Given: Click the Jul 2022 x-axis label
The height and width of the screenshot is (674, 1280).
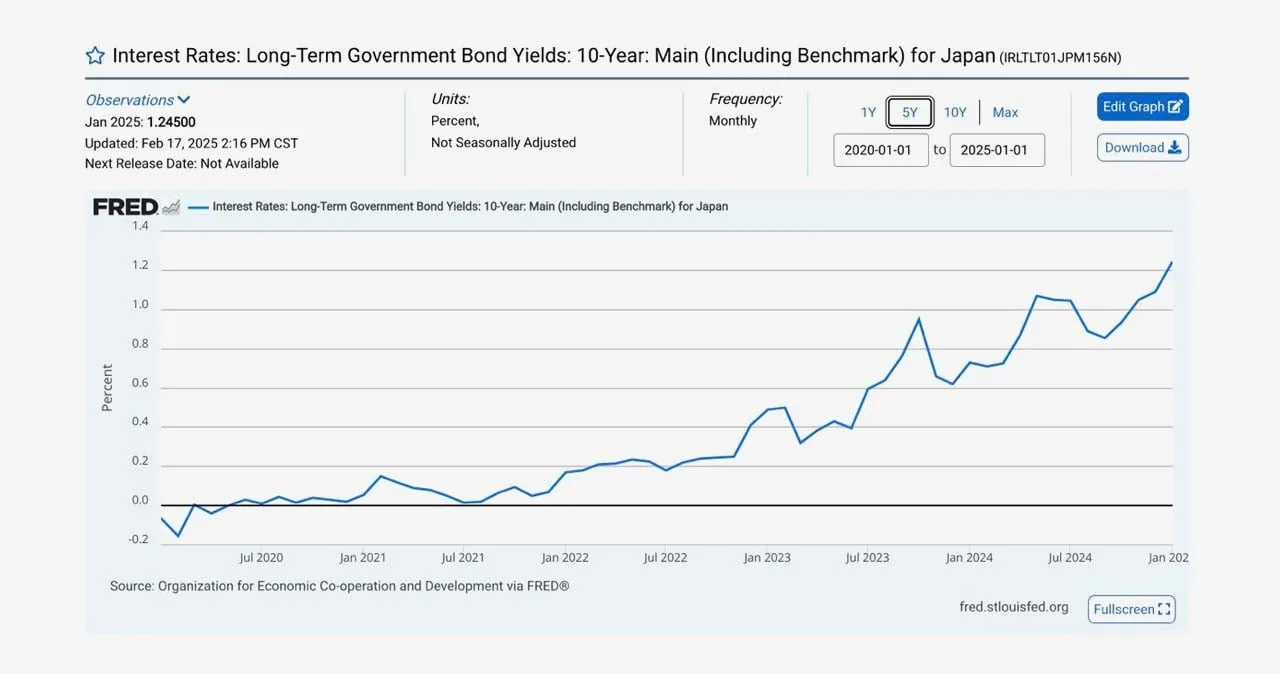Looking at the screenshot, I should pos(665,558).
